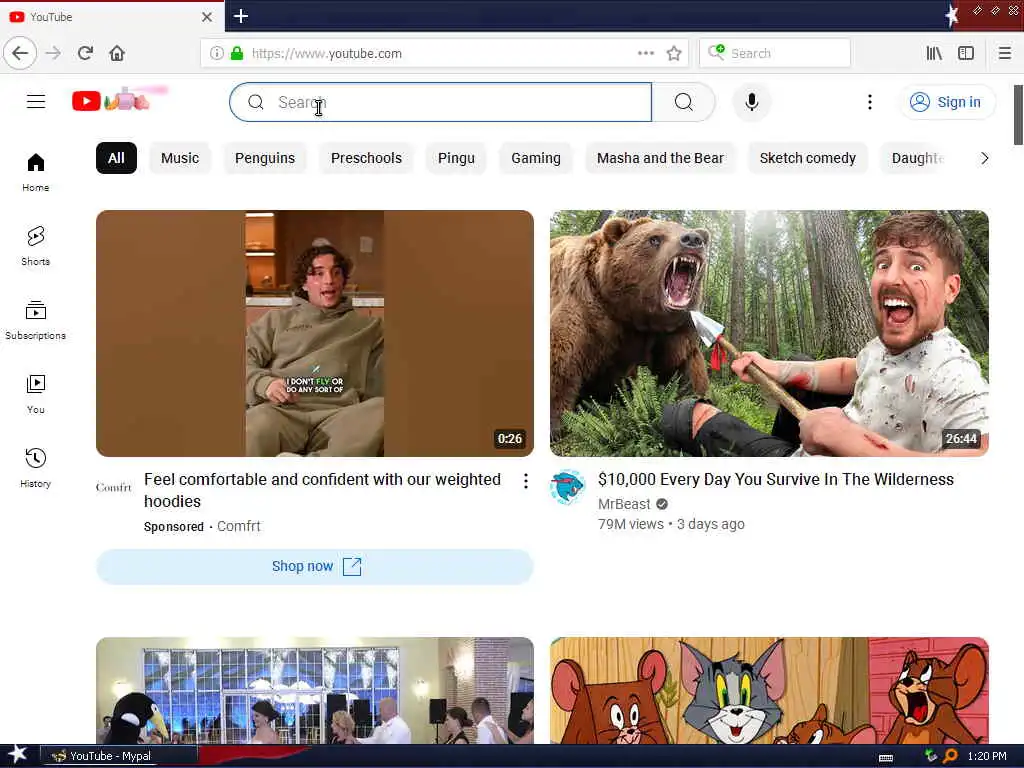Image resolution: width=1024 pixels, height=768 pixels.
Task: Click the system tray network icon
Action: 931,756
